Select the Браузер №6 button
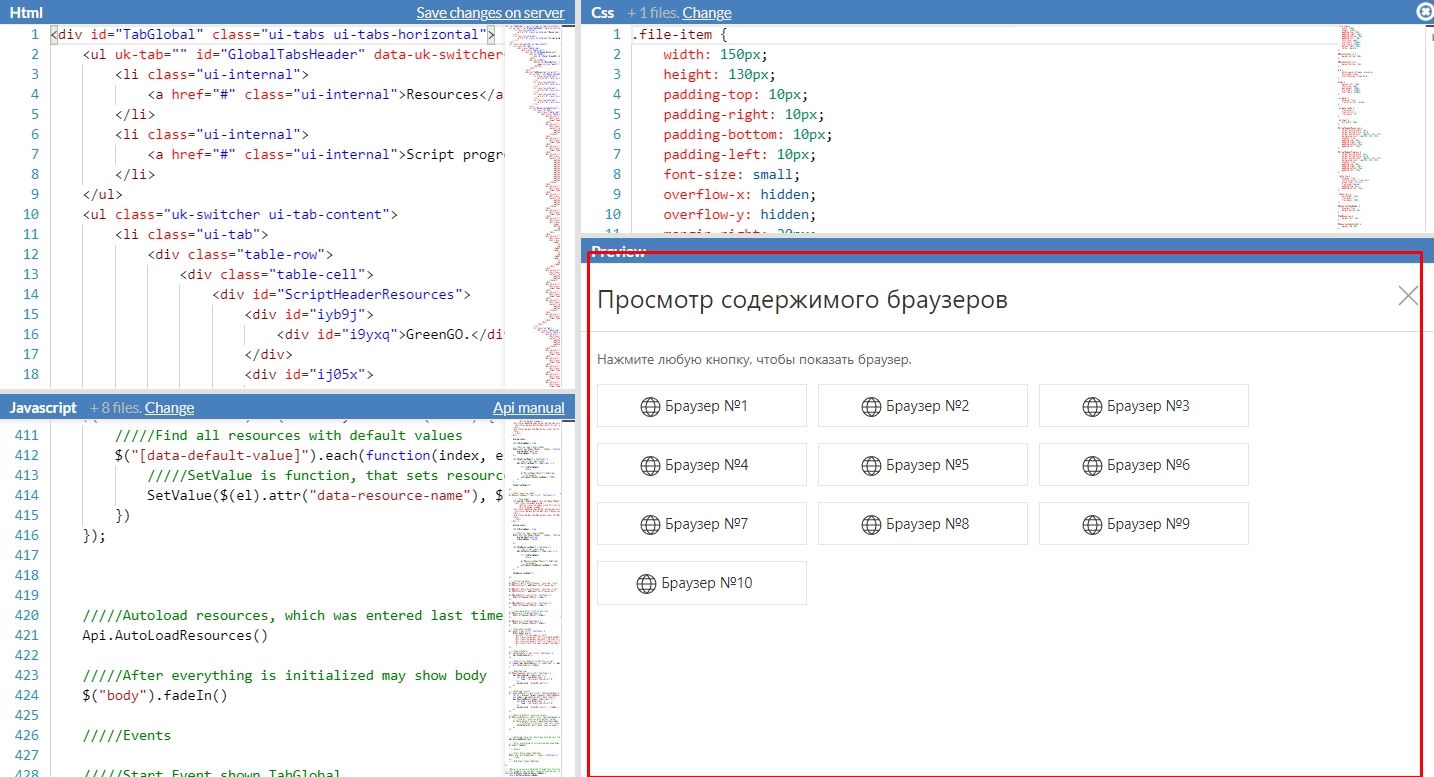Viewport: 1434px width, 777px height. pyautogui.click(x=1143, y=464)
